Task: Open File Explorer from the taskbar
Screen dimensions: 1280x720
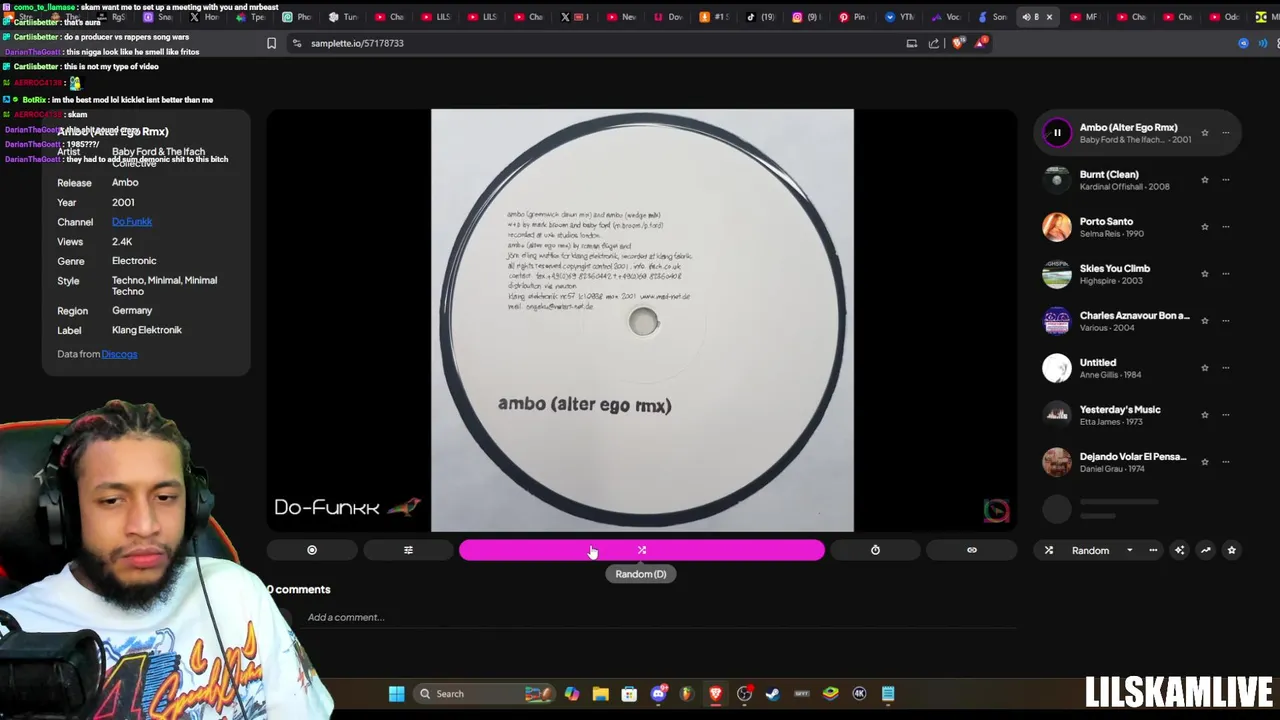Action: point(600,694)
